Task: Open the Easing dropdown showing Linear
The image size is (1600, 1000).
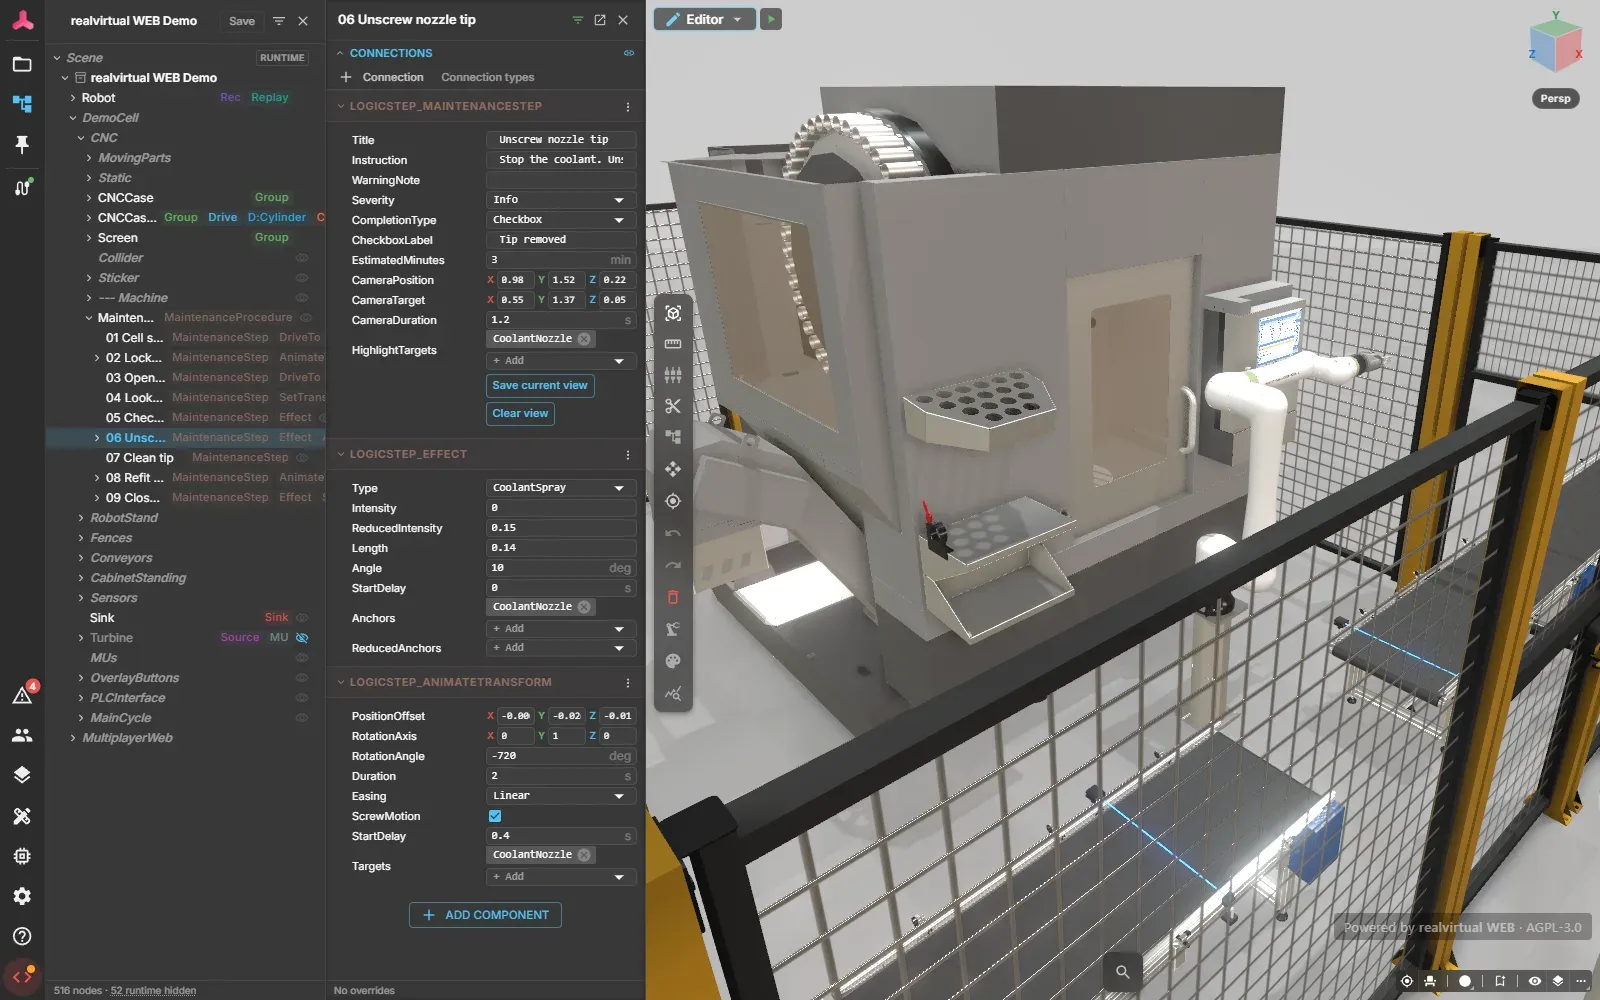Action: (x=561, y=796)
